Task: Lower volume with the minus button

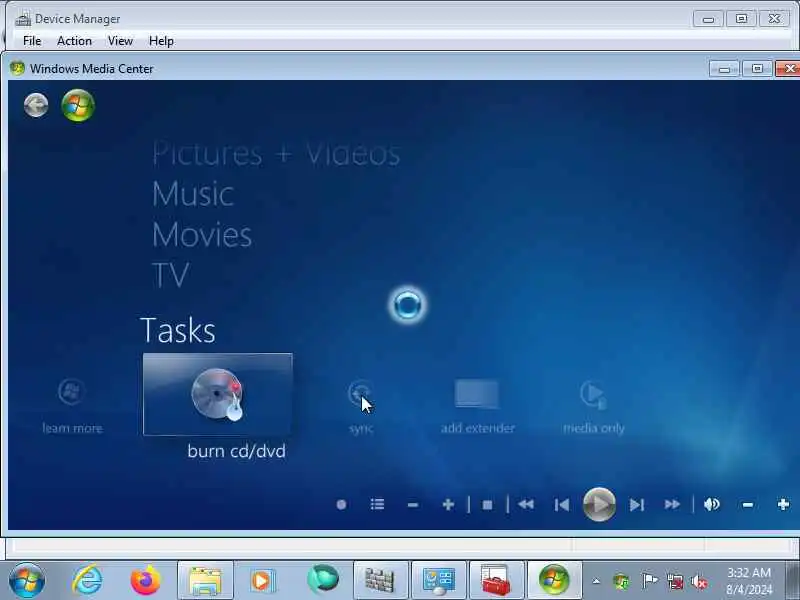Action: coord(747,505)
